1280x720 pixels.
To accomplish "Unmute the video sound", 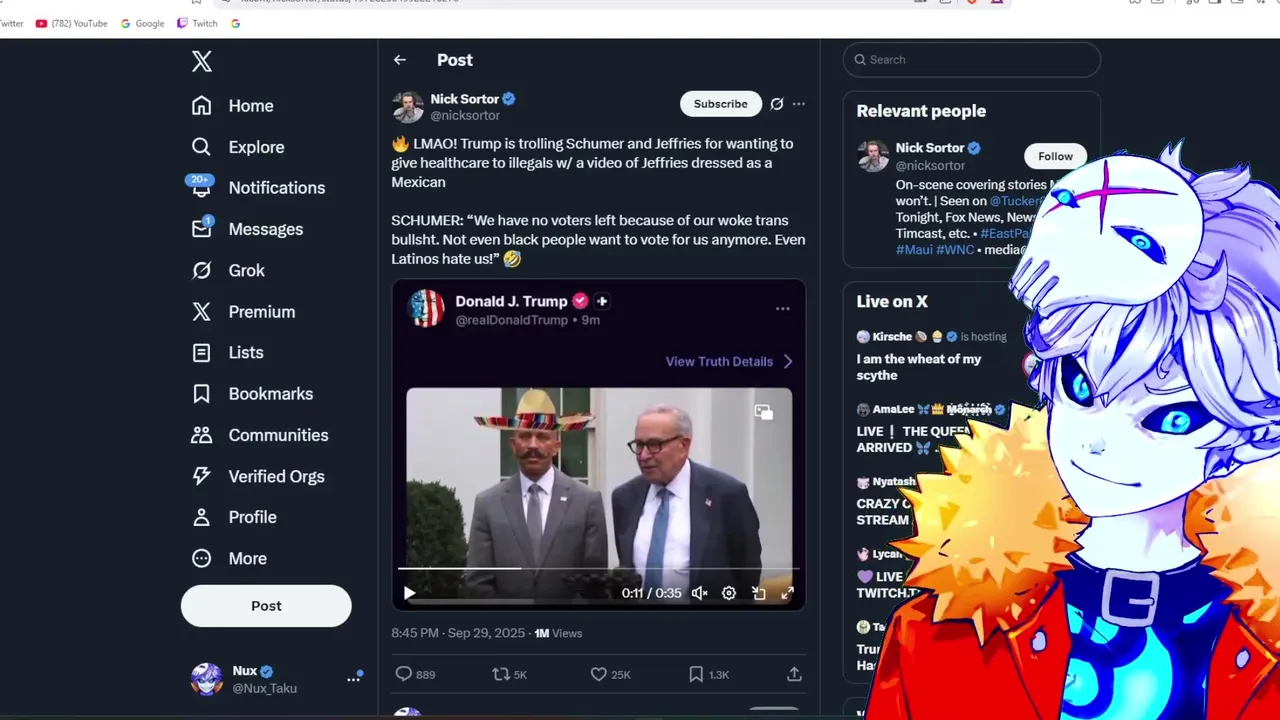I will pos(700,593).
